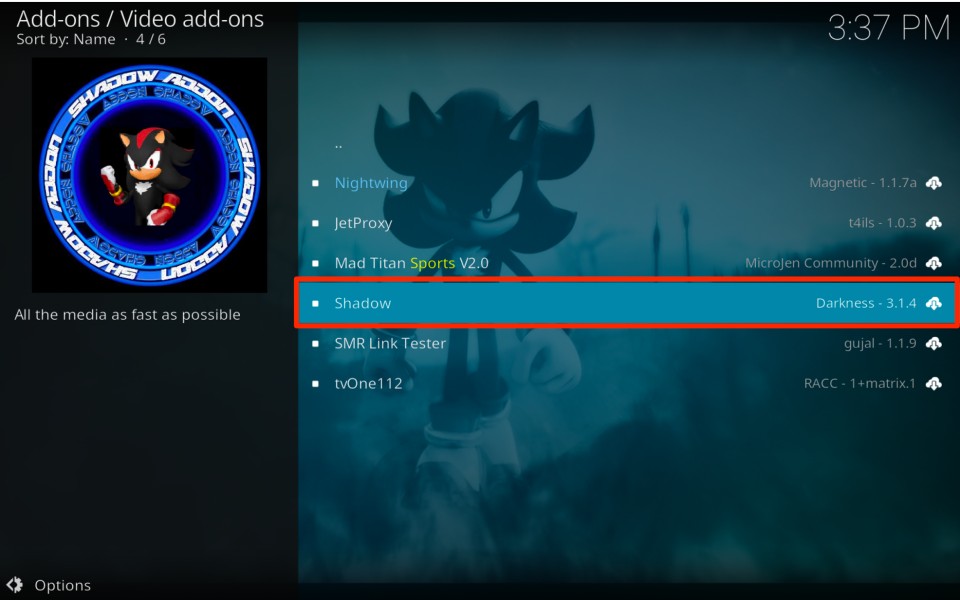
Task: Click the 3:37 PM clock
Action: [888, 28]
